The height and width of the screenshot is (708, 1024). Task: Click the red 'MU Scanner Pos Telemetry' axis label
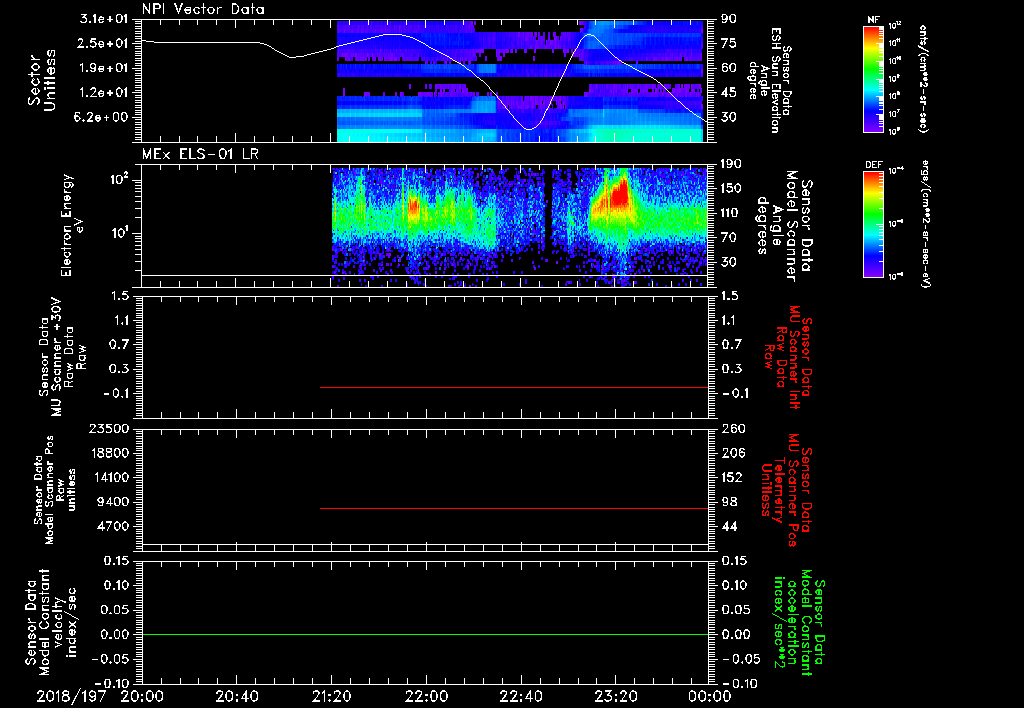(x=786, y=490)
